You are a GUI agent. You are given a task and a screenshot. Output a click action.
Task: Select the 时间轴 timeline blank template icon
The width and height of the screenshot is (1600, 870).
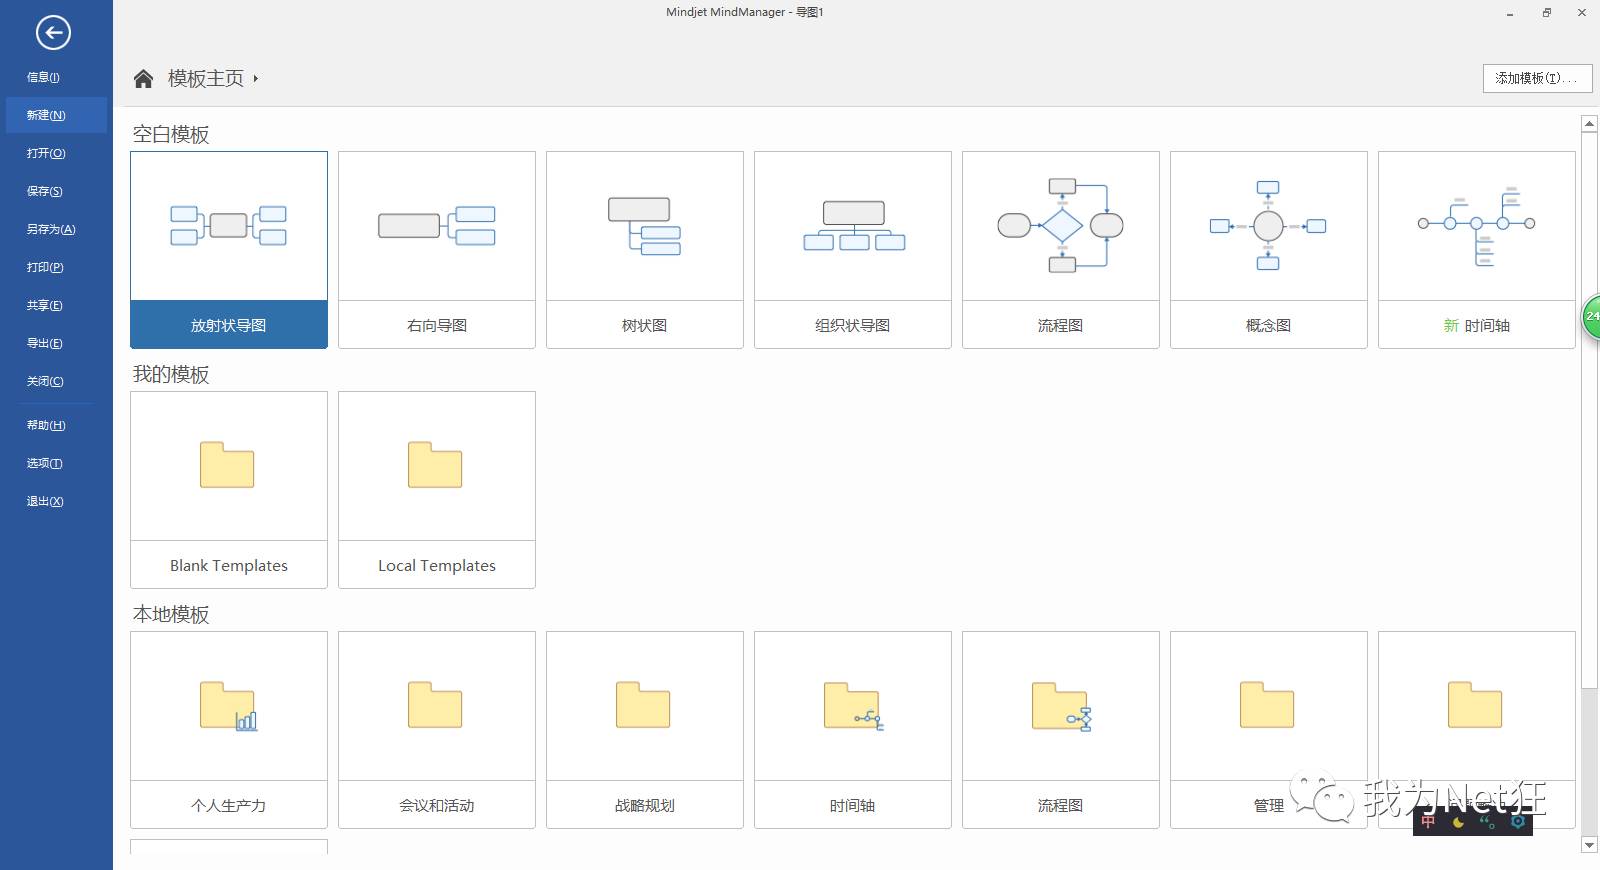(x=1476, y=226)
